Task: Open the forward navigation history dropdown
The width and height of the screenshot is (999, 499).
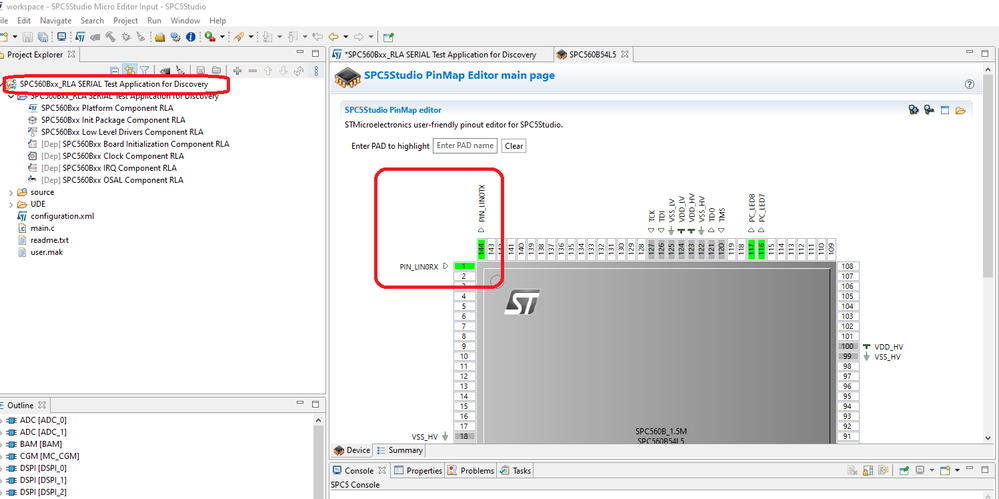Action: tap(370, 37)
